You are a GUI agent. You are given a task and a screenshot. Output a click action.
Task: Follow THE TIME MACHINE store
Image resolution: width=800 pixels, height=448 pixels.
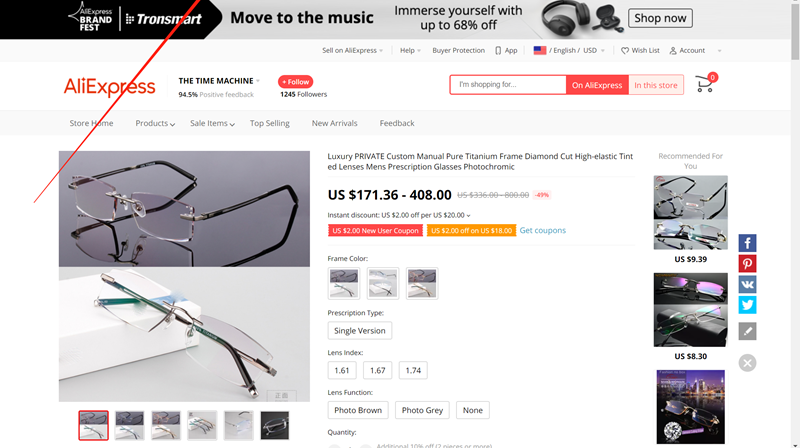click(295, 82)
